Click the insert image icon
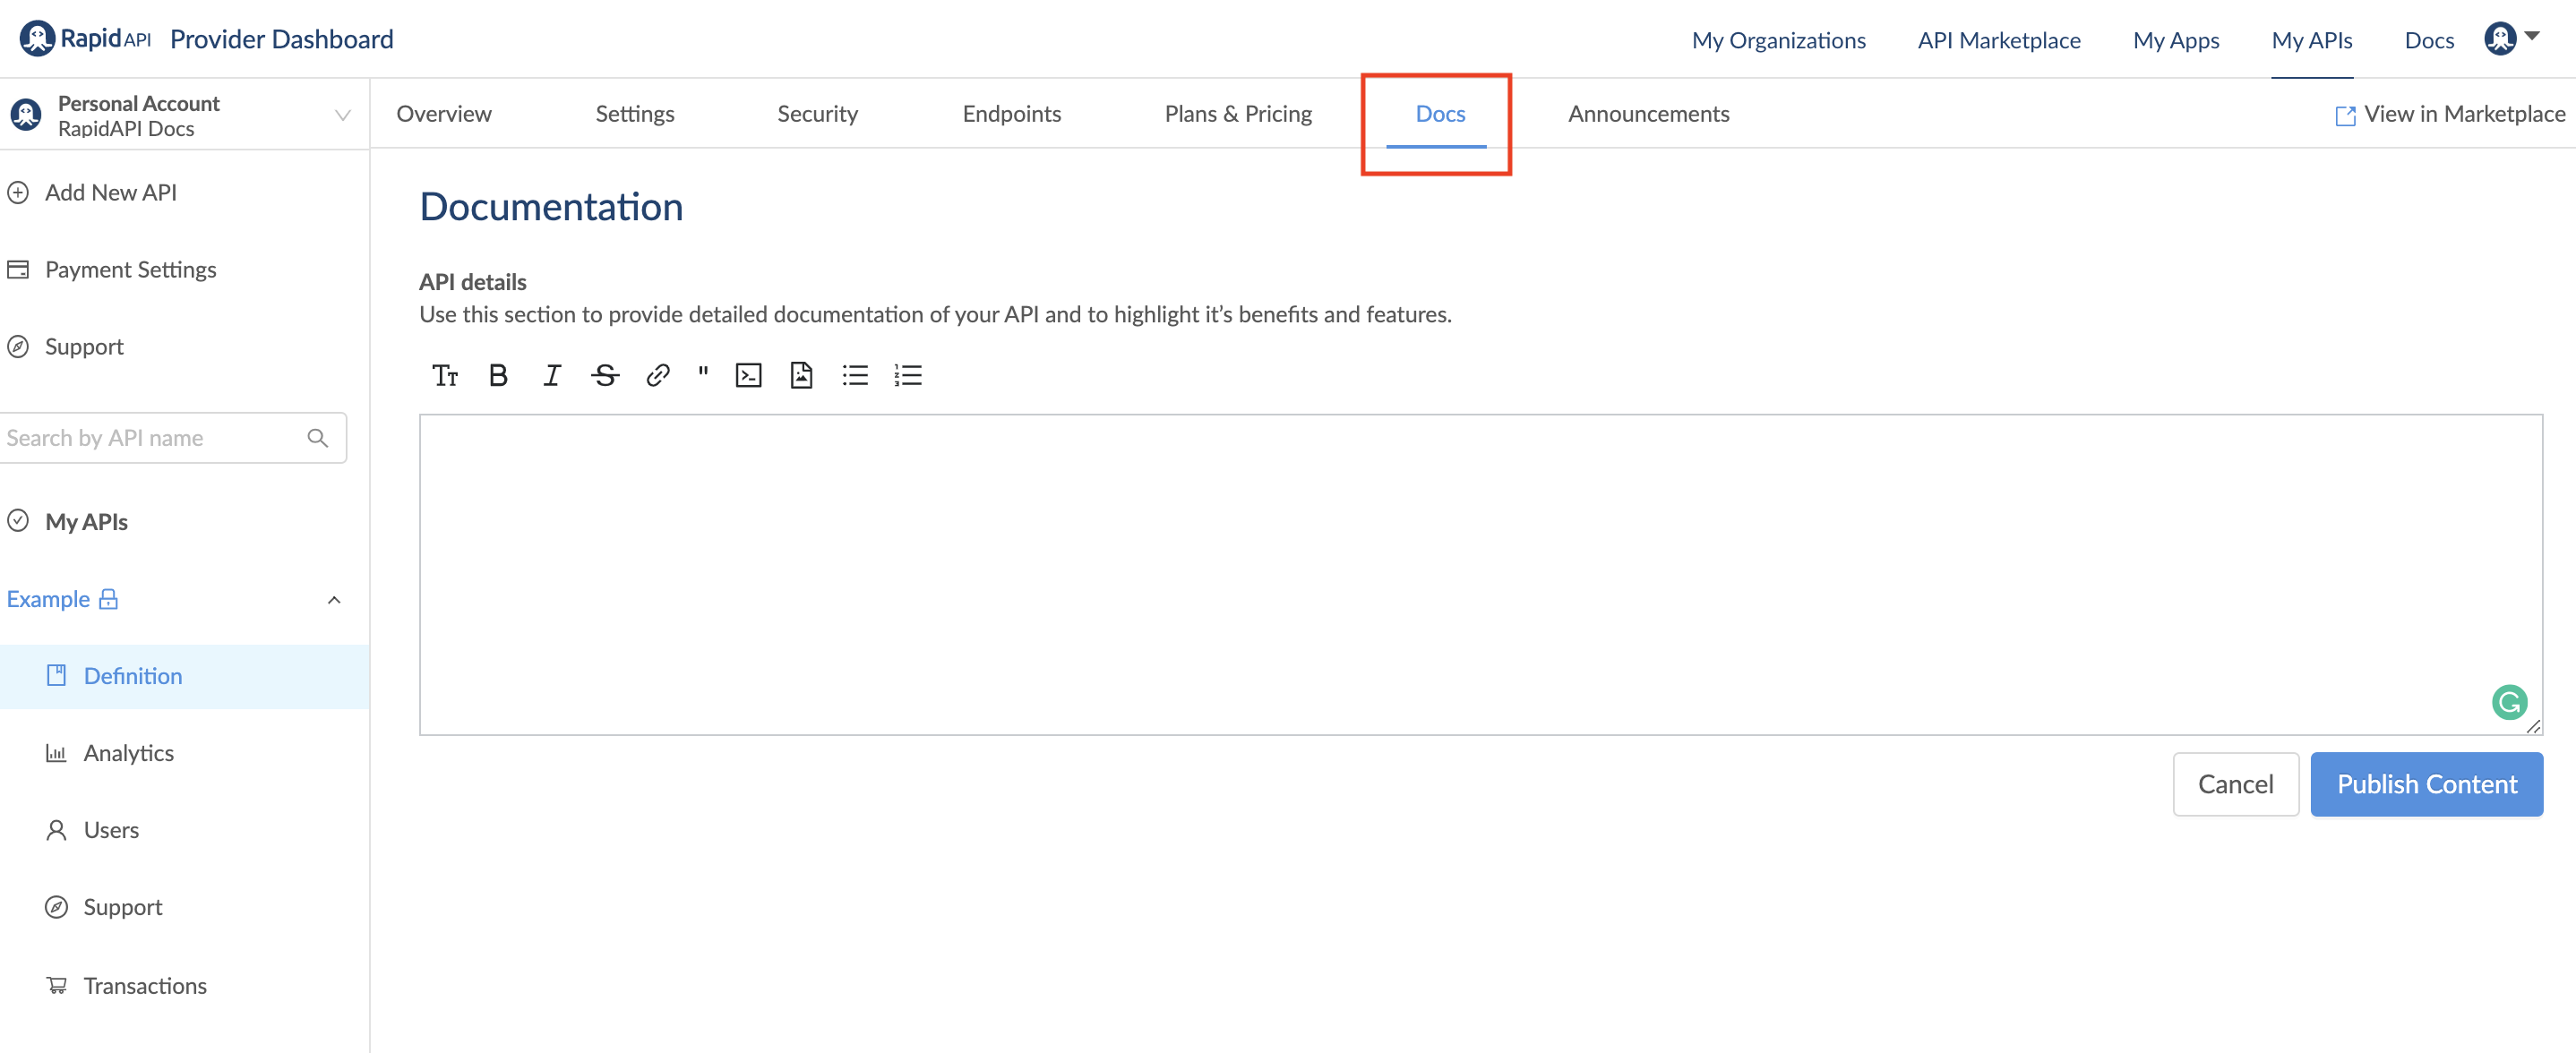 (x=801, y=375)
